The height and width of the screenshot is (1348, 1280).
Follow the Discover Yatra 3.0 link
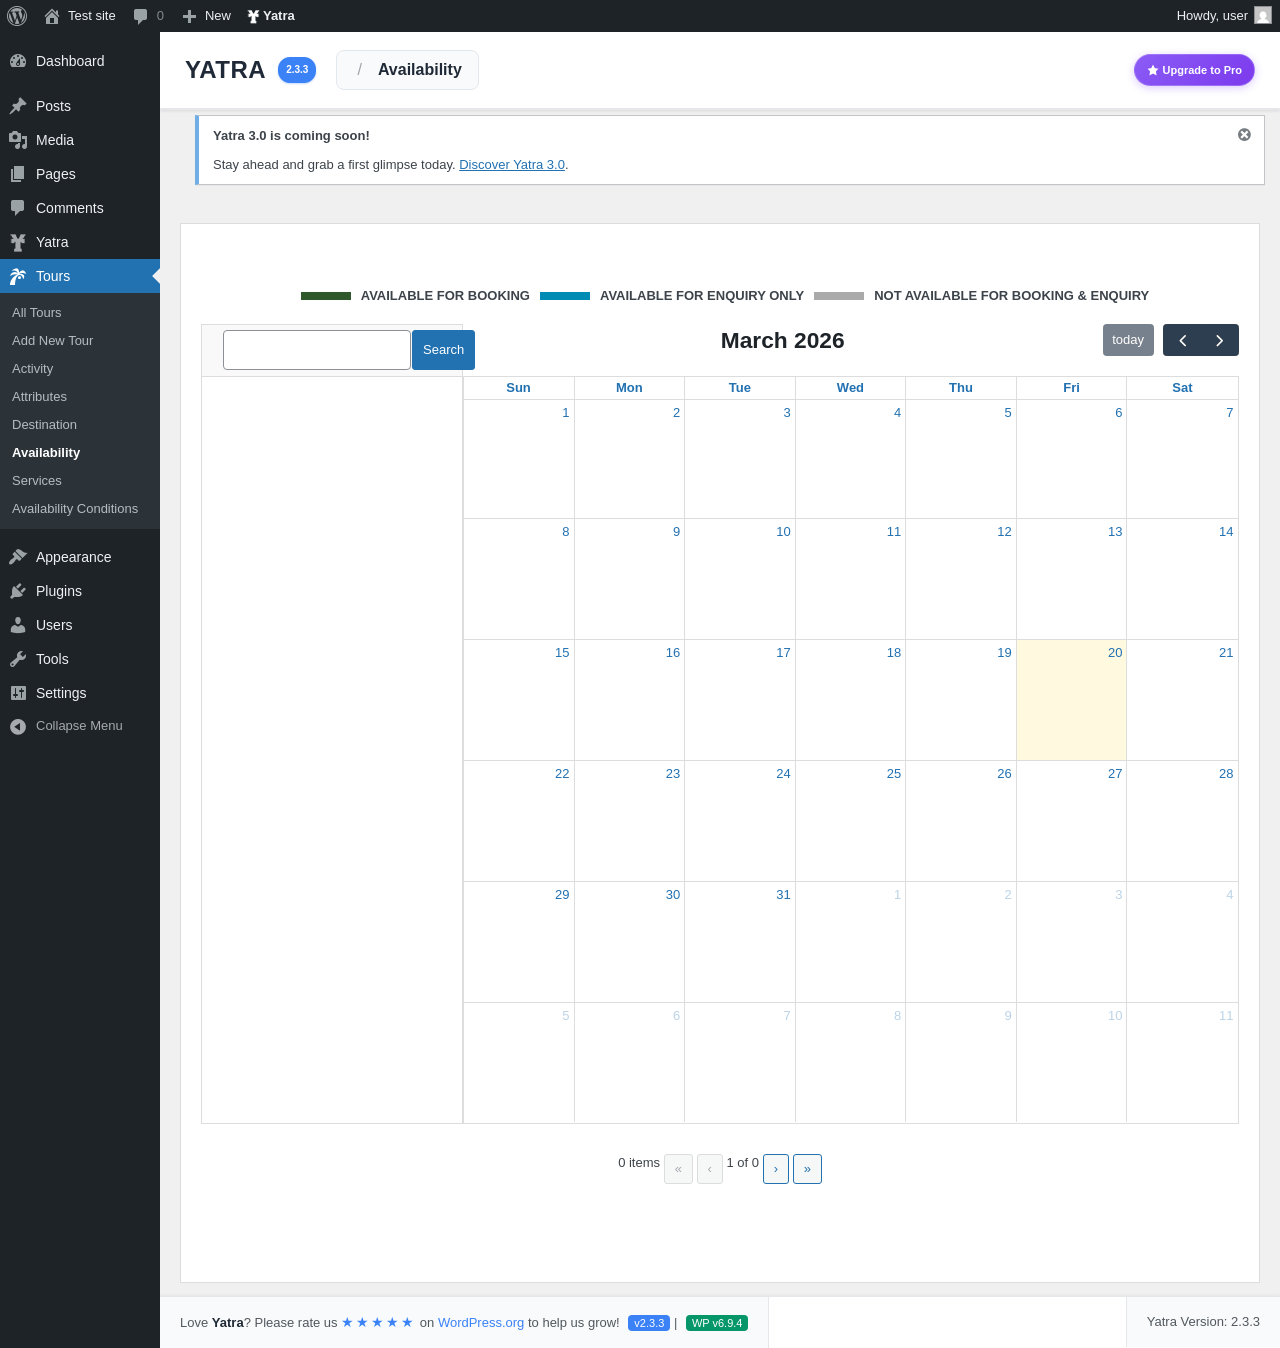(512, 165)
